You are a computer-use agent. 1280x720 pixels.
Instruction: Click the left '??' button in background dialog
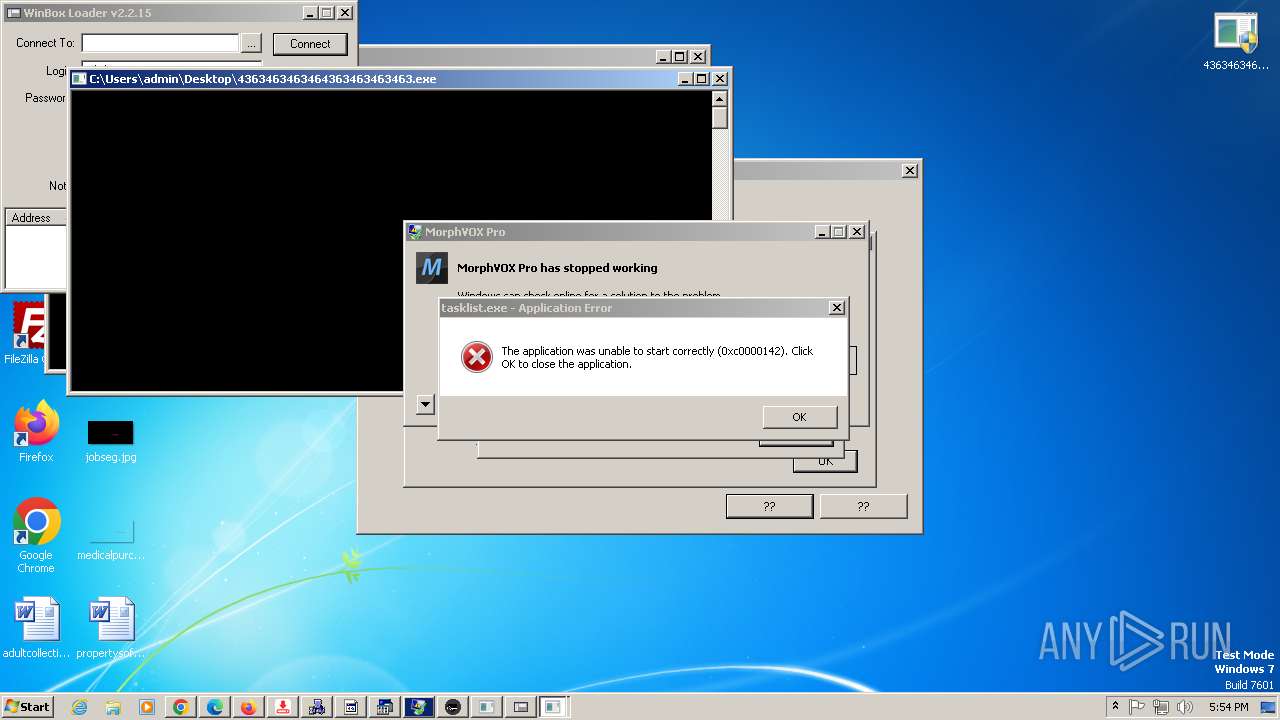coord(769,507)
